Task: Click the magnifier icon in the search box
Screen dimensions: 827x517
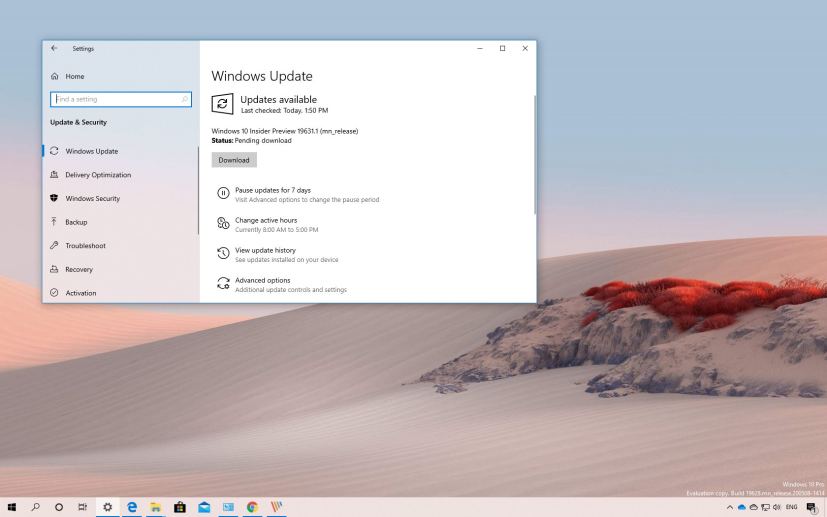Action: click(x=185, y=99)
